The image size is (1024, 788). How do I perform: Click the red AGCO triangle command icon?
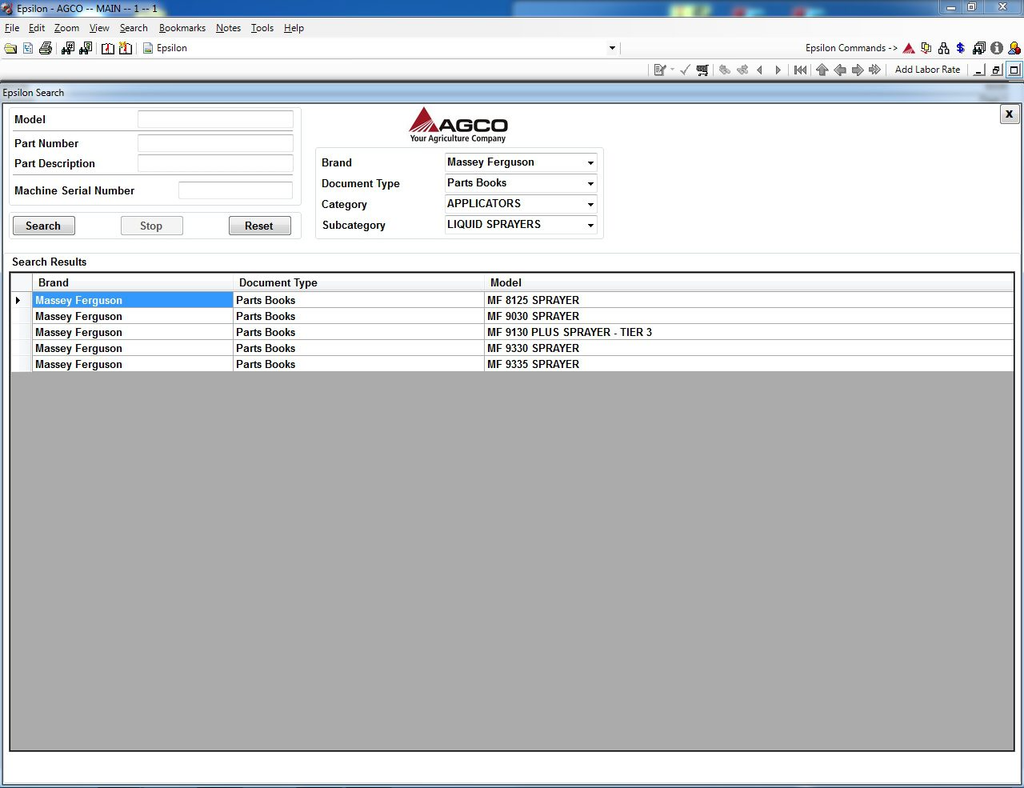[x=909, y=48]
